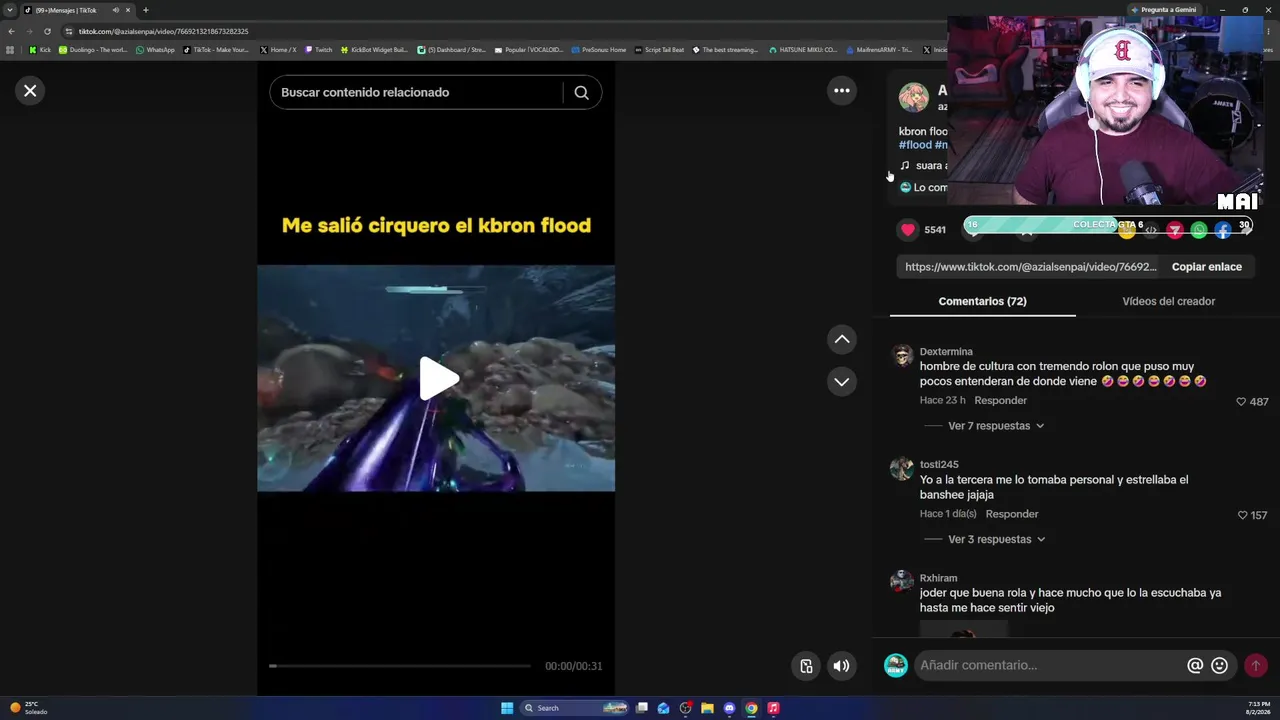Switch to Comentarios (72) tab

click(x=982, y=301)
